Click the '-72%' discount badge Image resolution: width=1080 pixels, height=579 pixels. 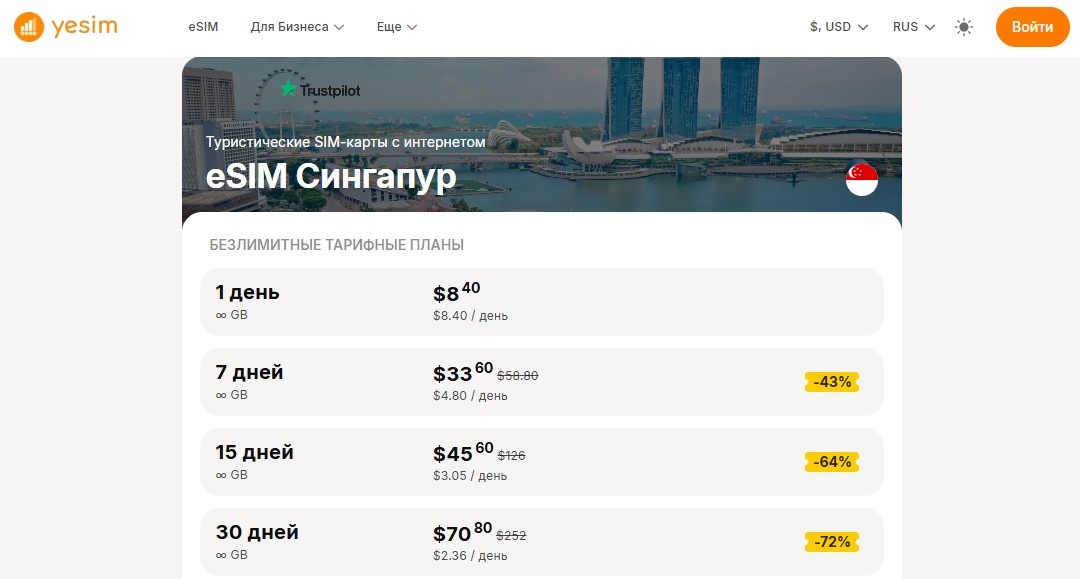point(831,541)
